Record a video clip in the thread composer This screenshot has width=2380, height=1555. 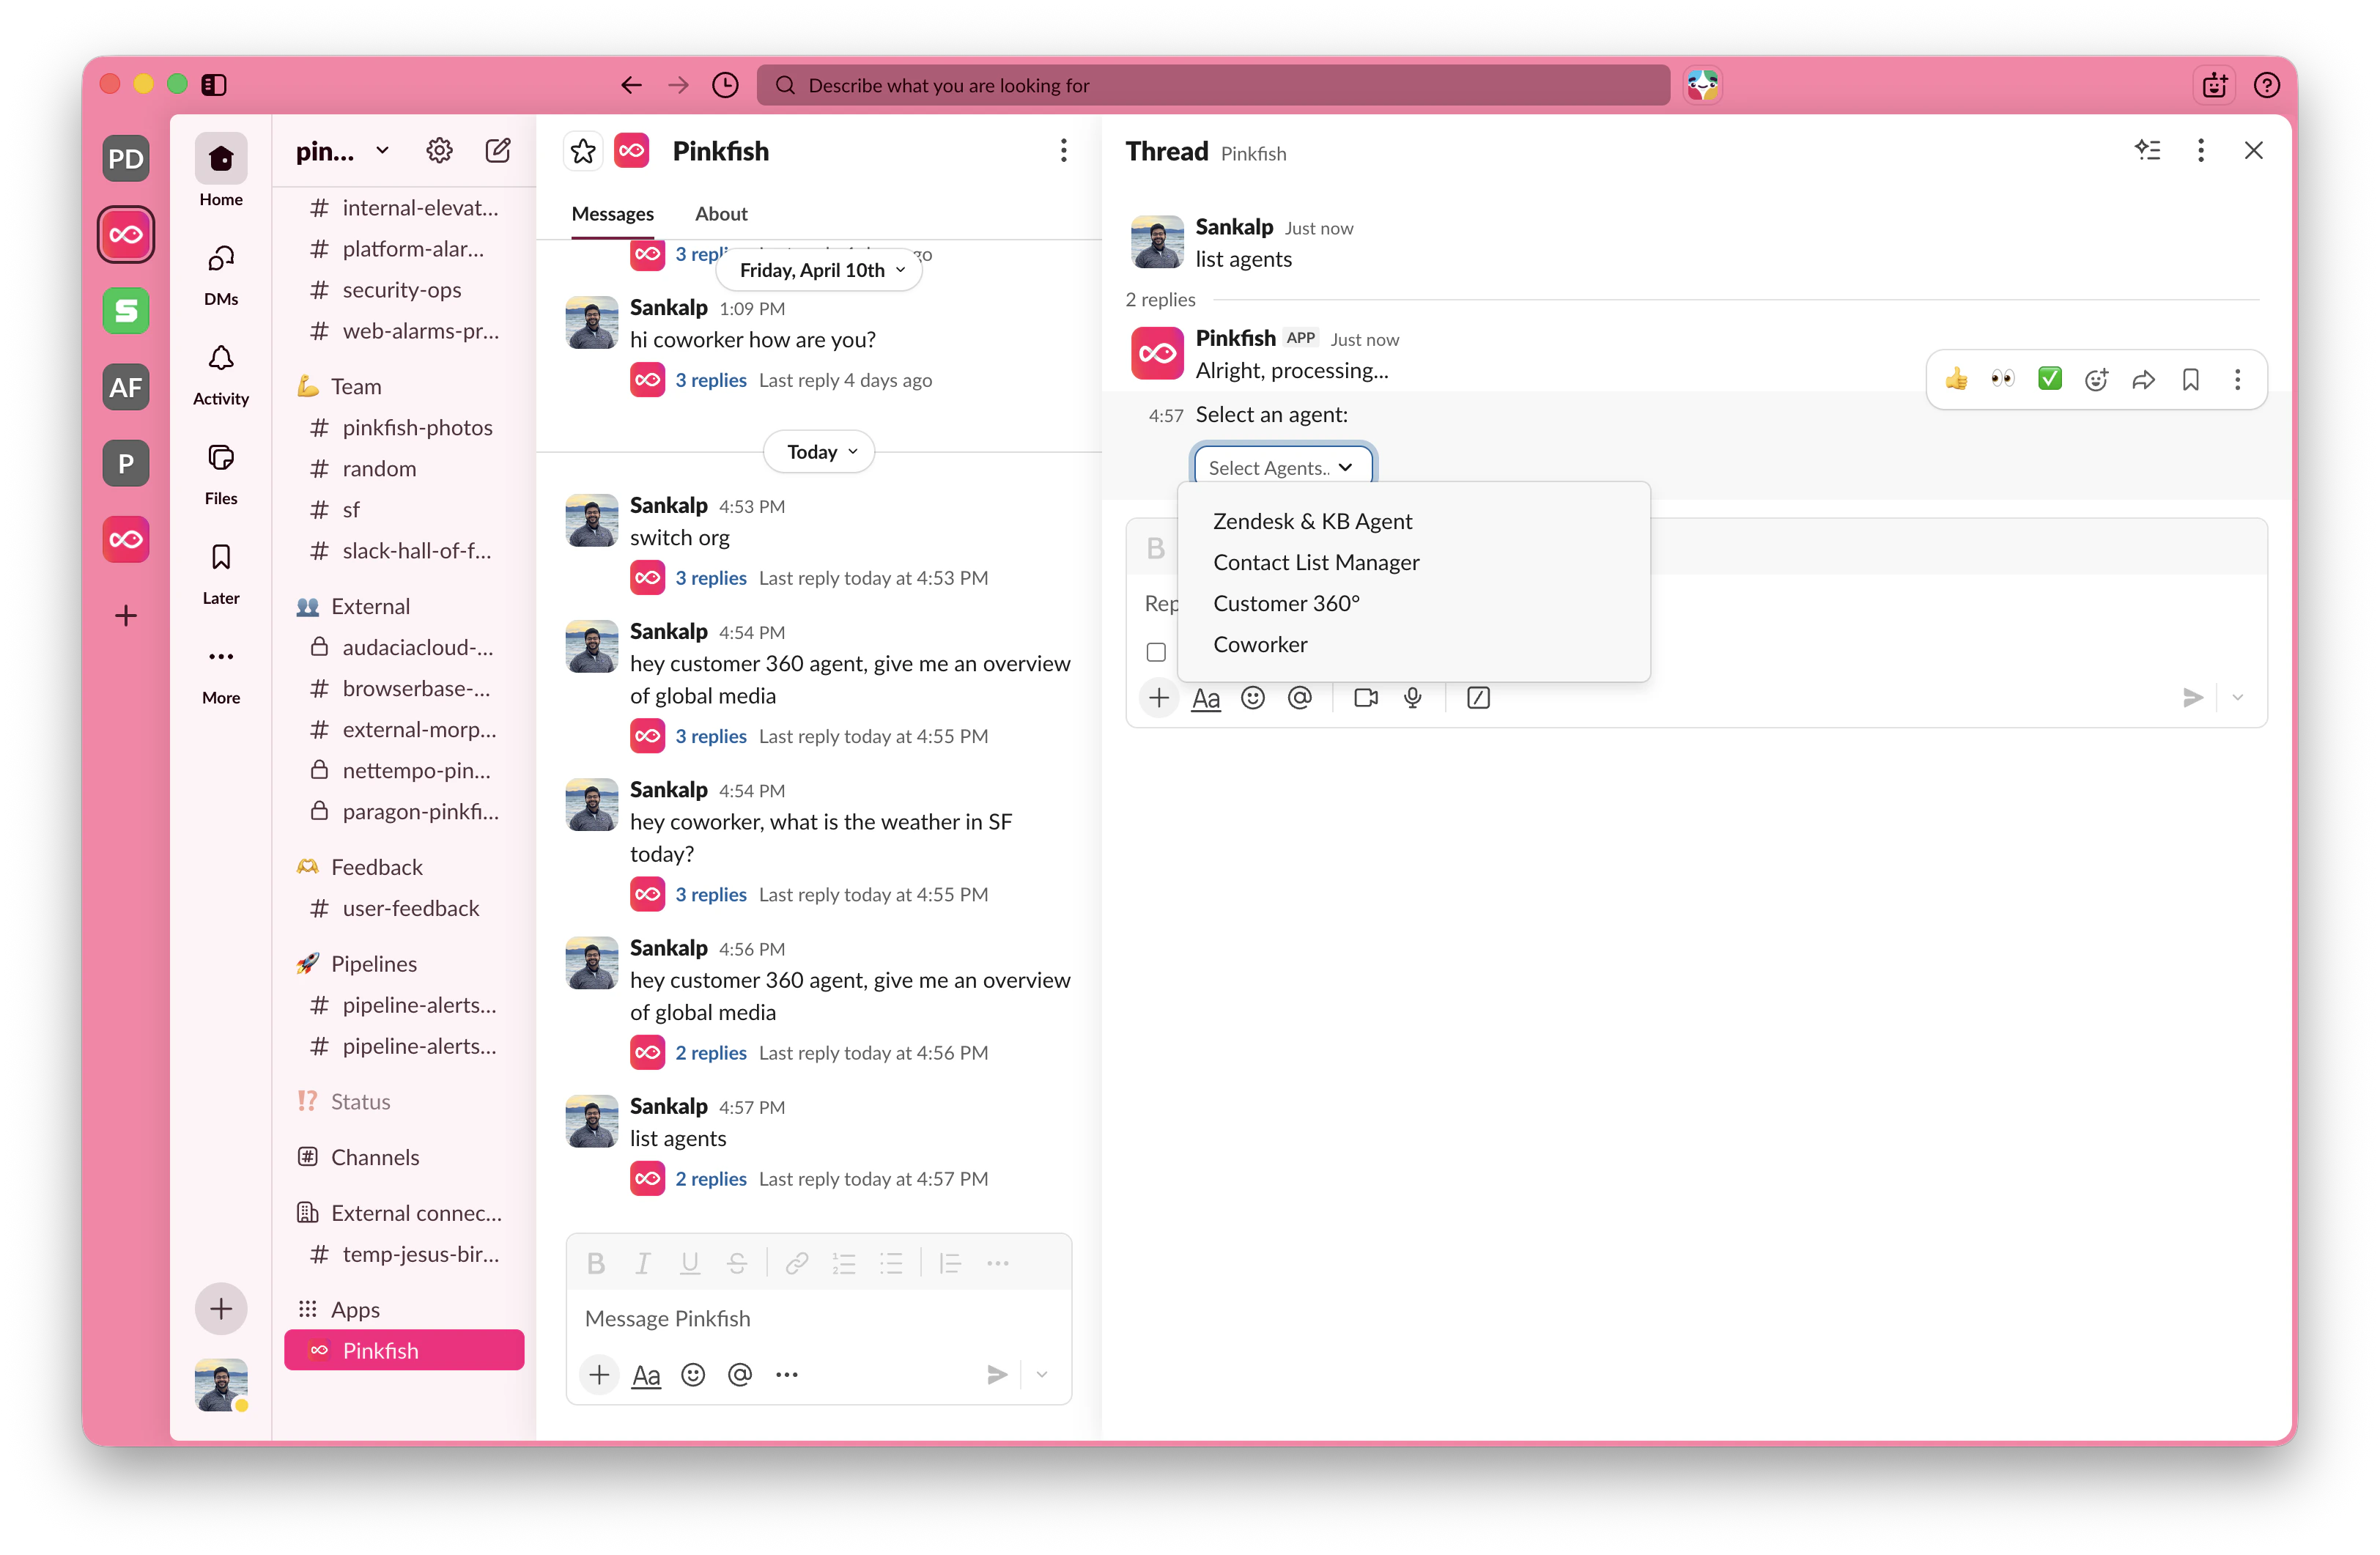coord(1365,697)
